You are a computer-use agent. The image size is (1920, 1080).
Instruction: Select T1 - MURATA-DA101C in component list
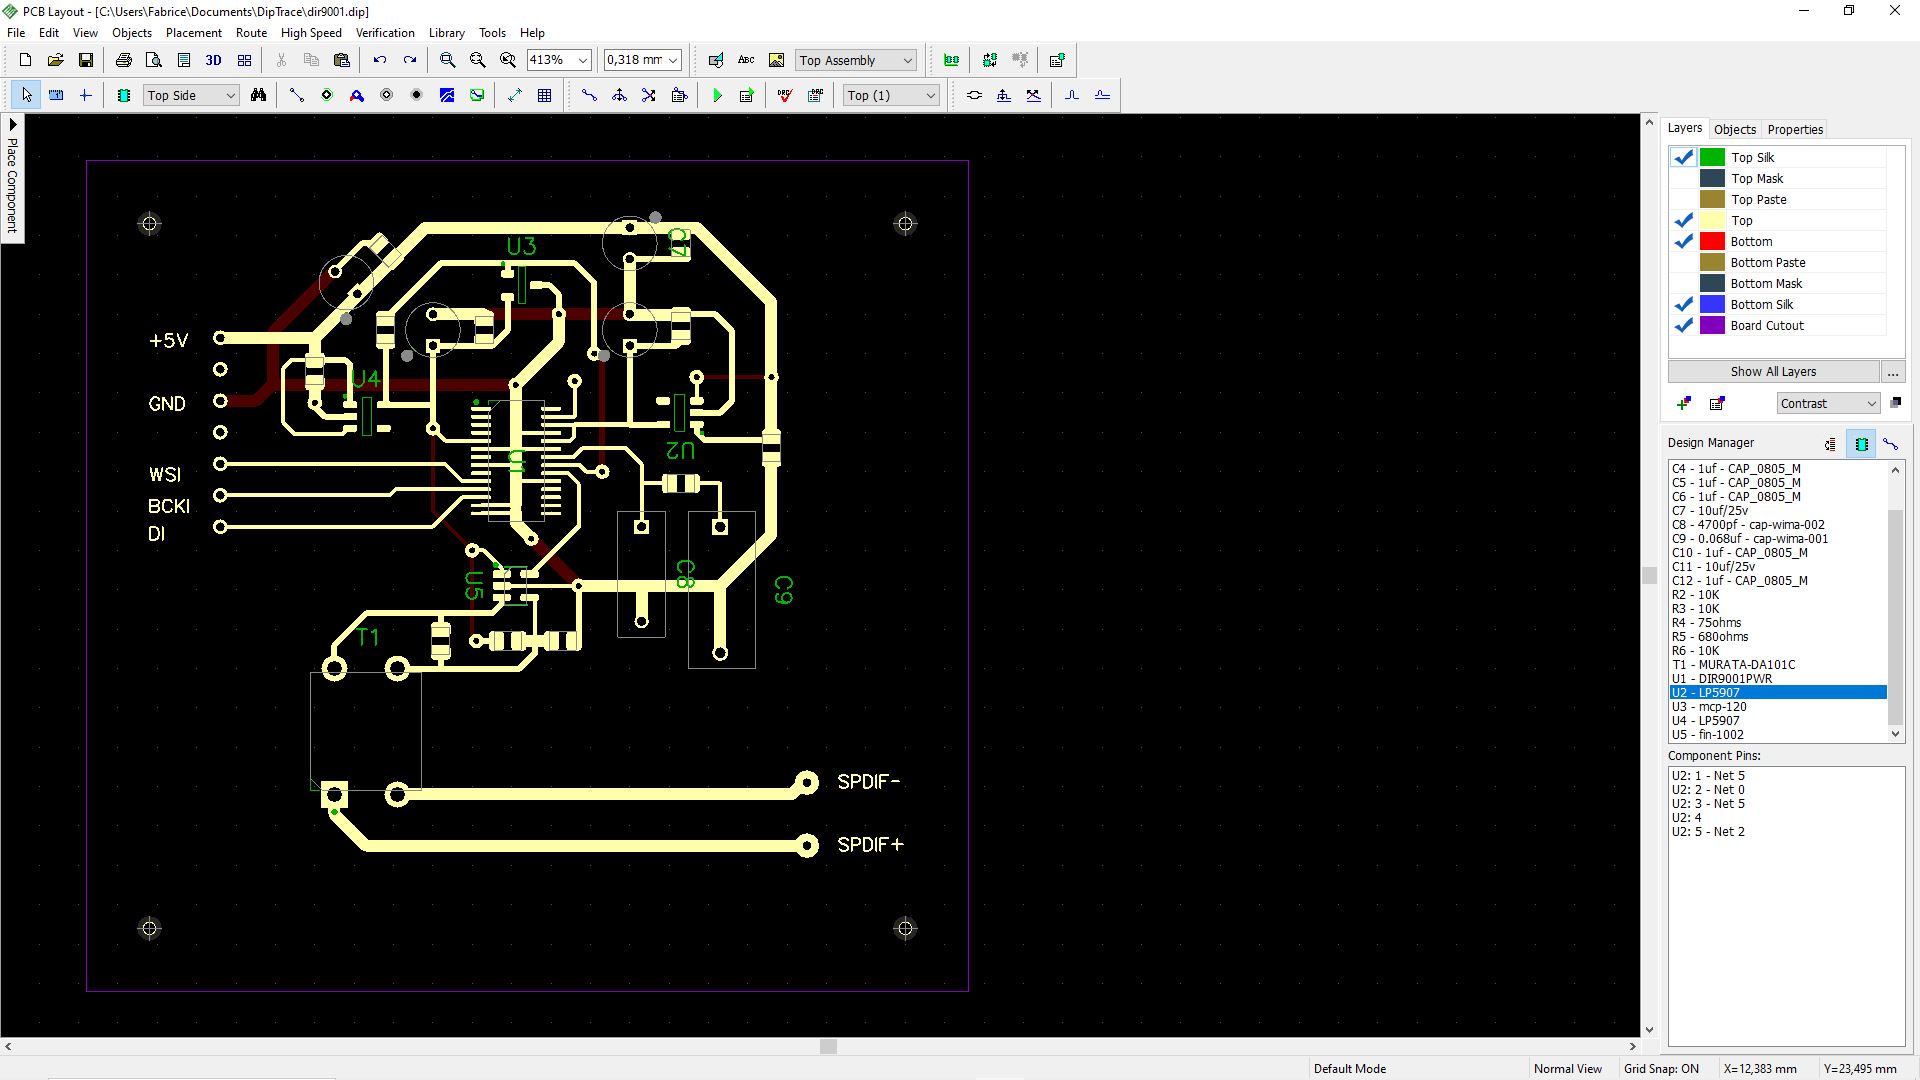(x=1778, y=664)
